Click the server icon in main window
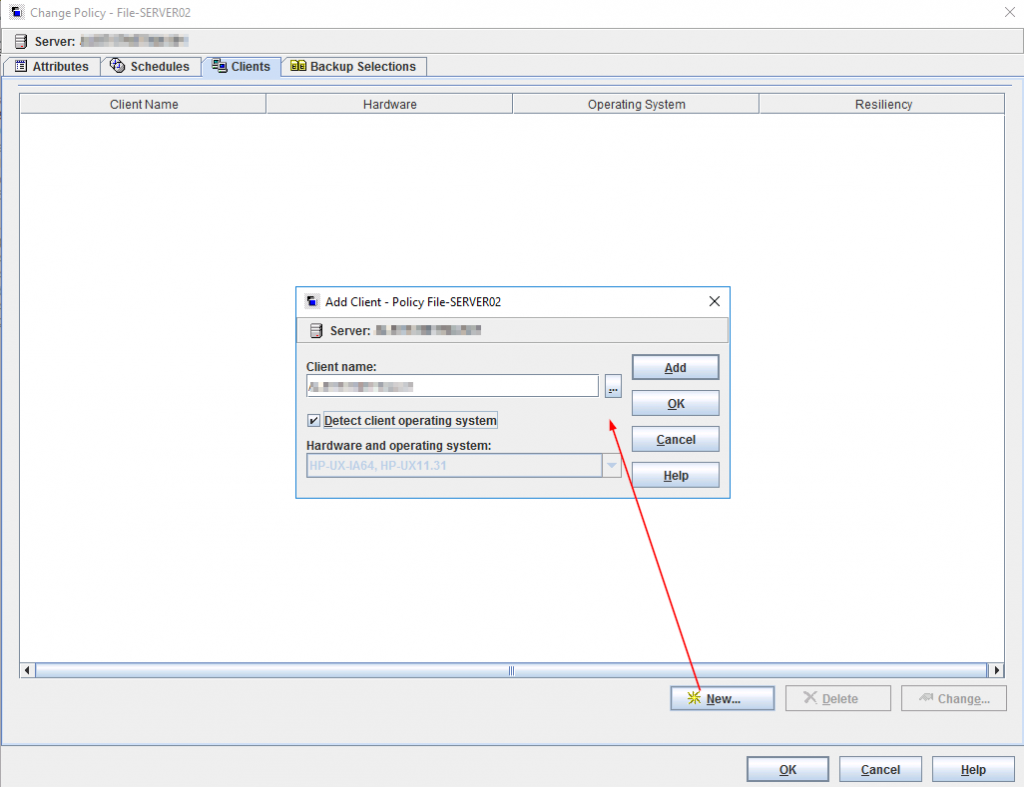Screen dimensions: 1024x787 pos(21,42)
